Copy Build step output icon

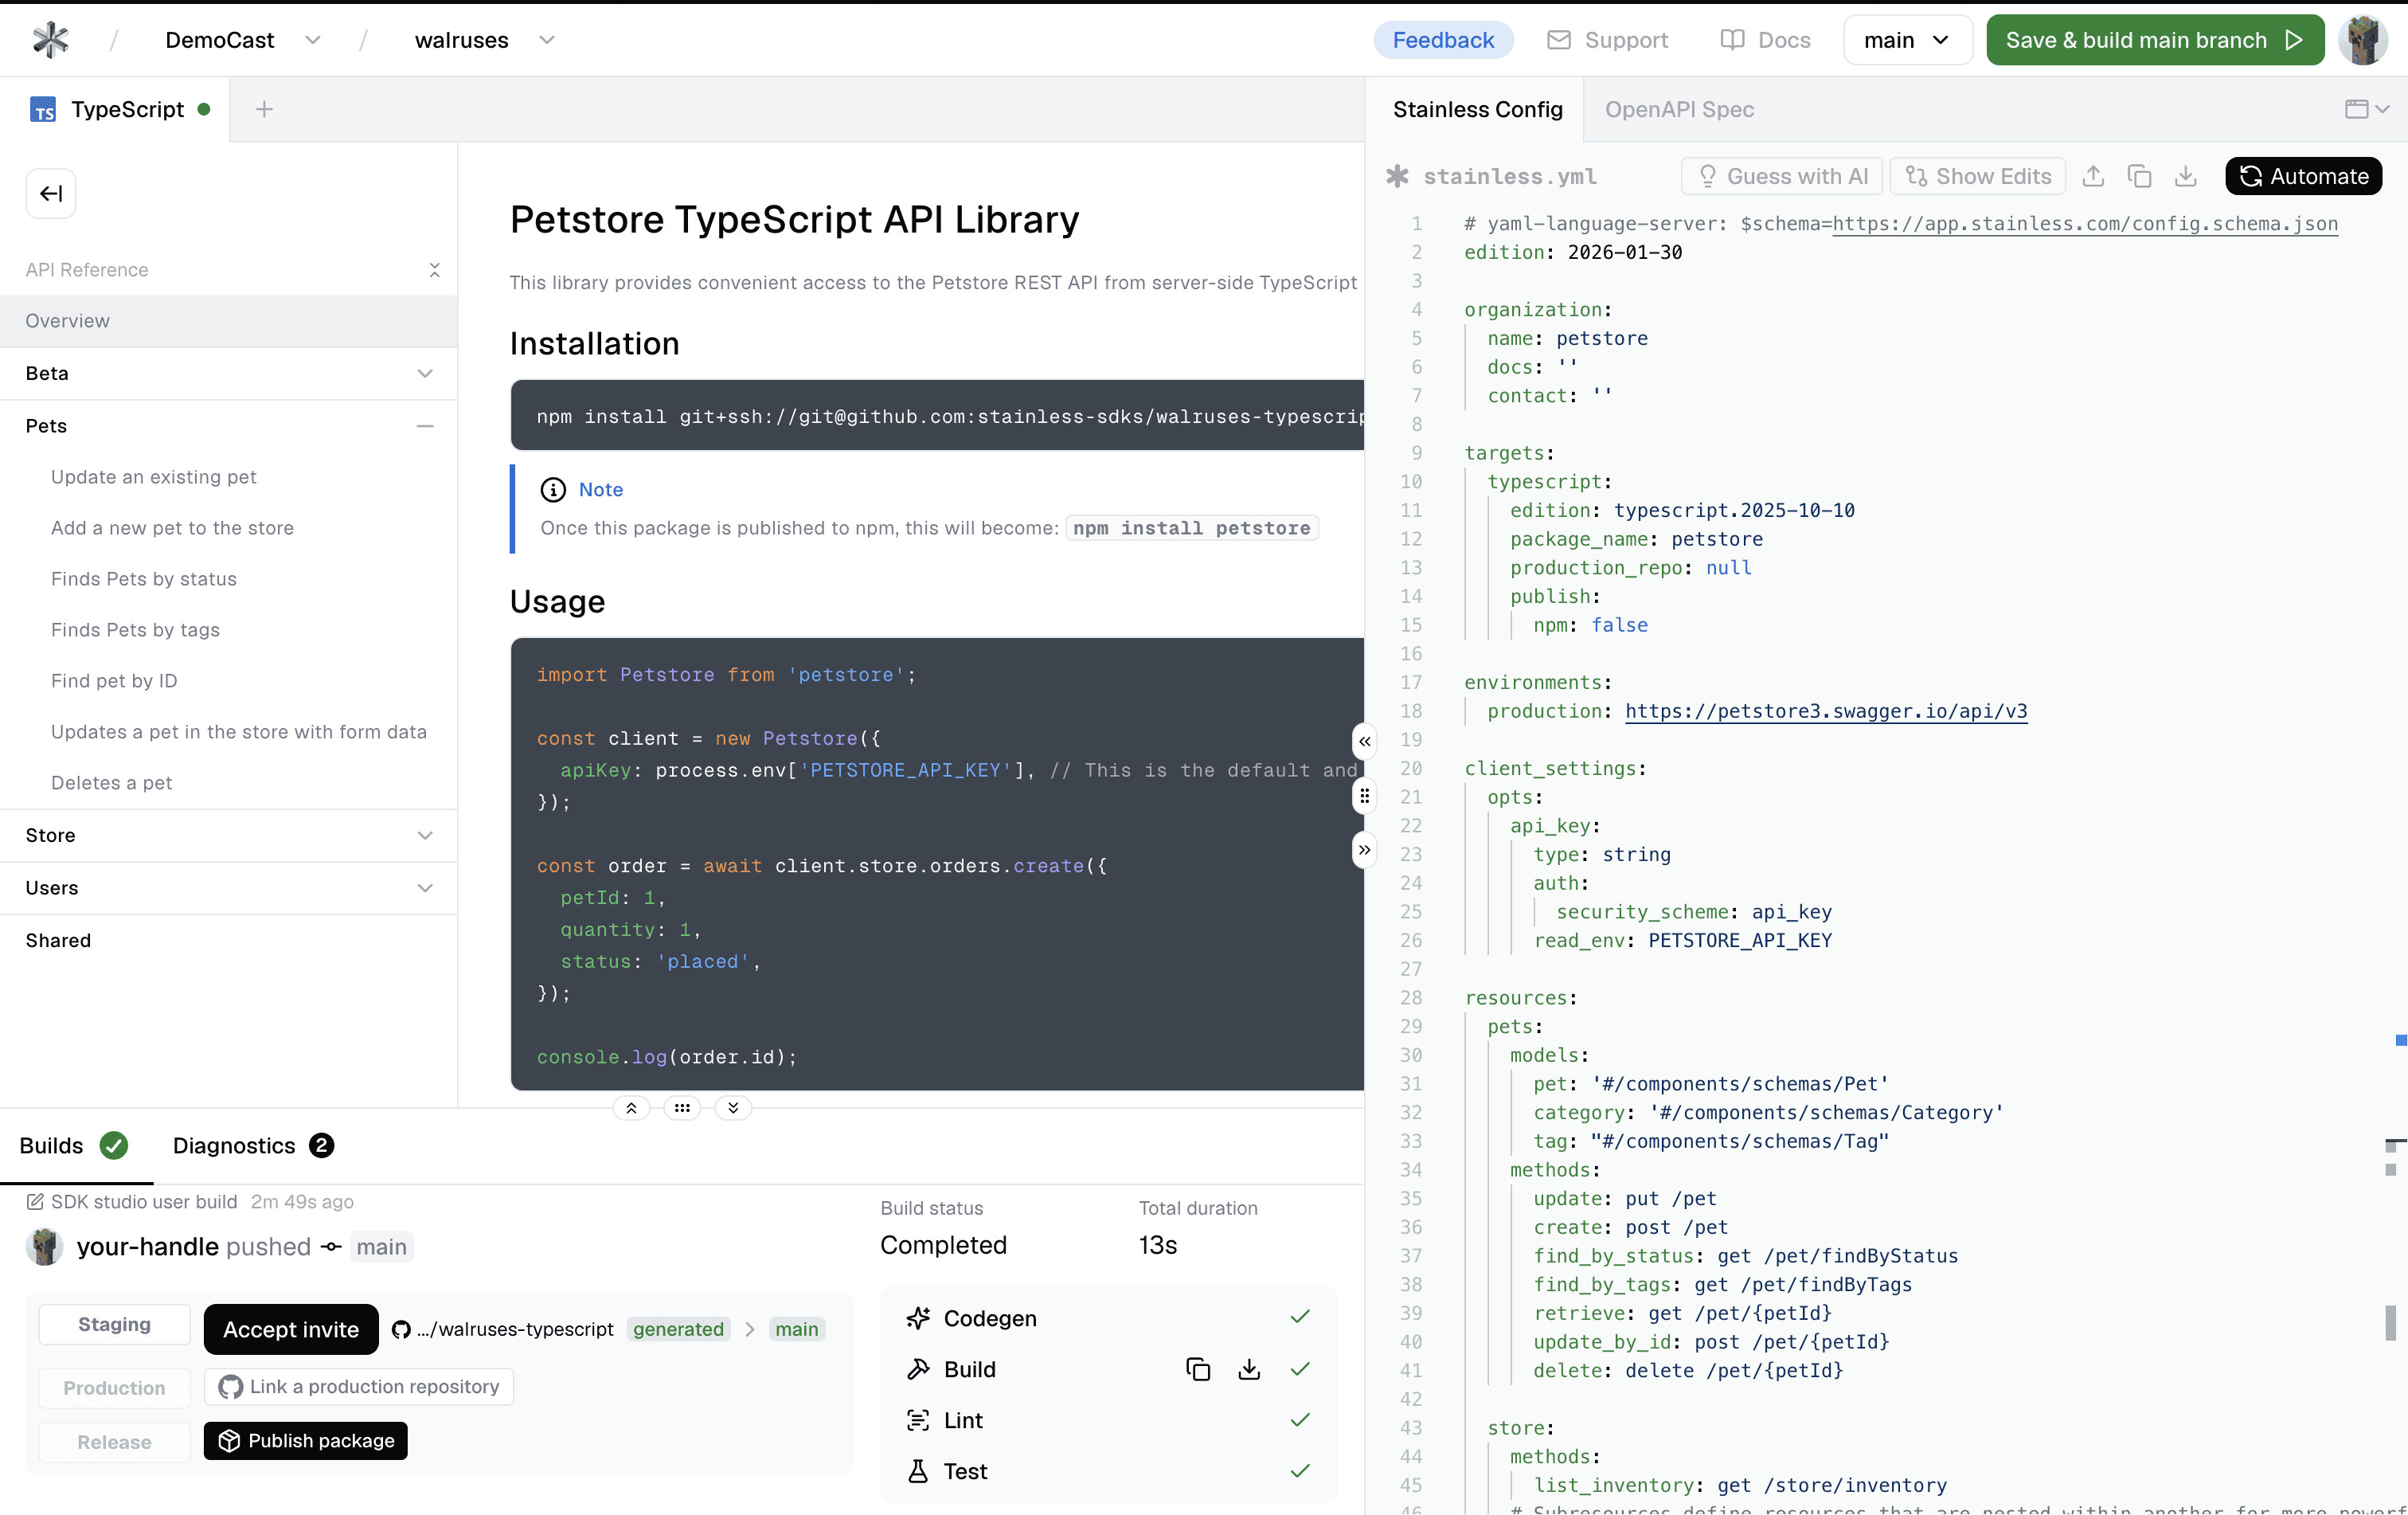tap(1197, 1369)
